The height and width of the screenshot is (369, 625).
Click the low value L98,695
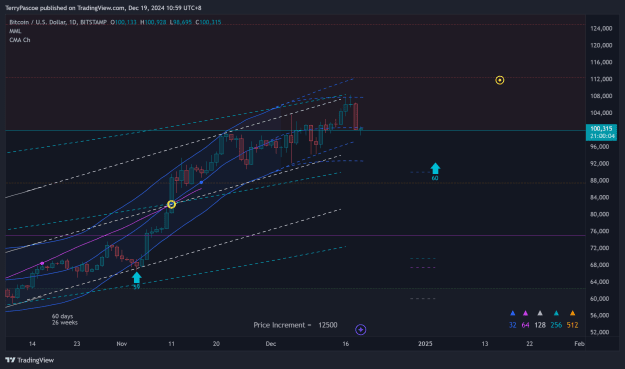pos(181,22)
